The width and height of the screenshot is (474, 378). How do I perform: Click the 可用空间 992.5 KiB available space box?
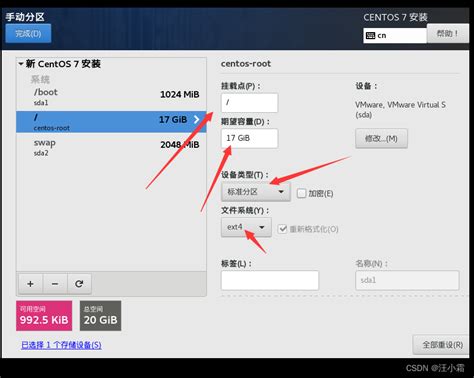tap(44, 316)
